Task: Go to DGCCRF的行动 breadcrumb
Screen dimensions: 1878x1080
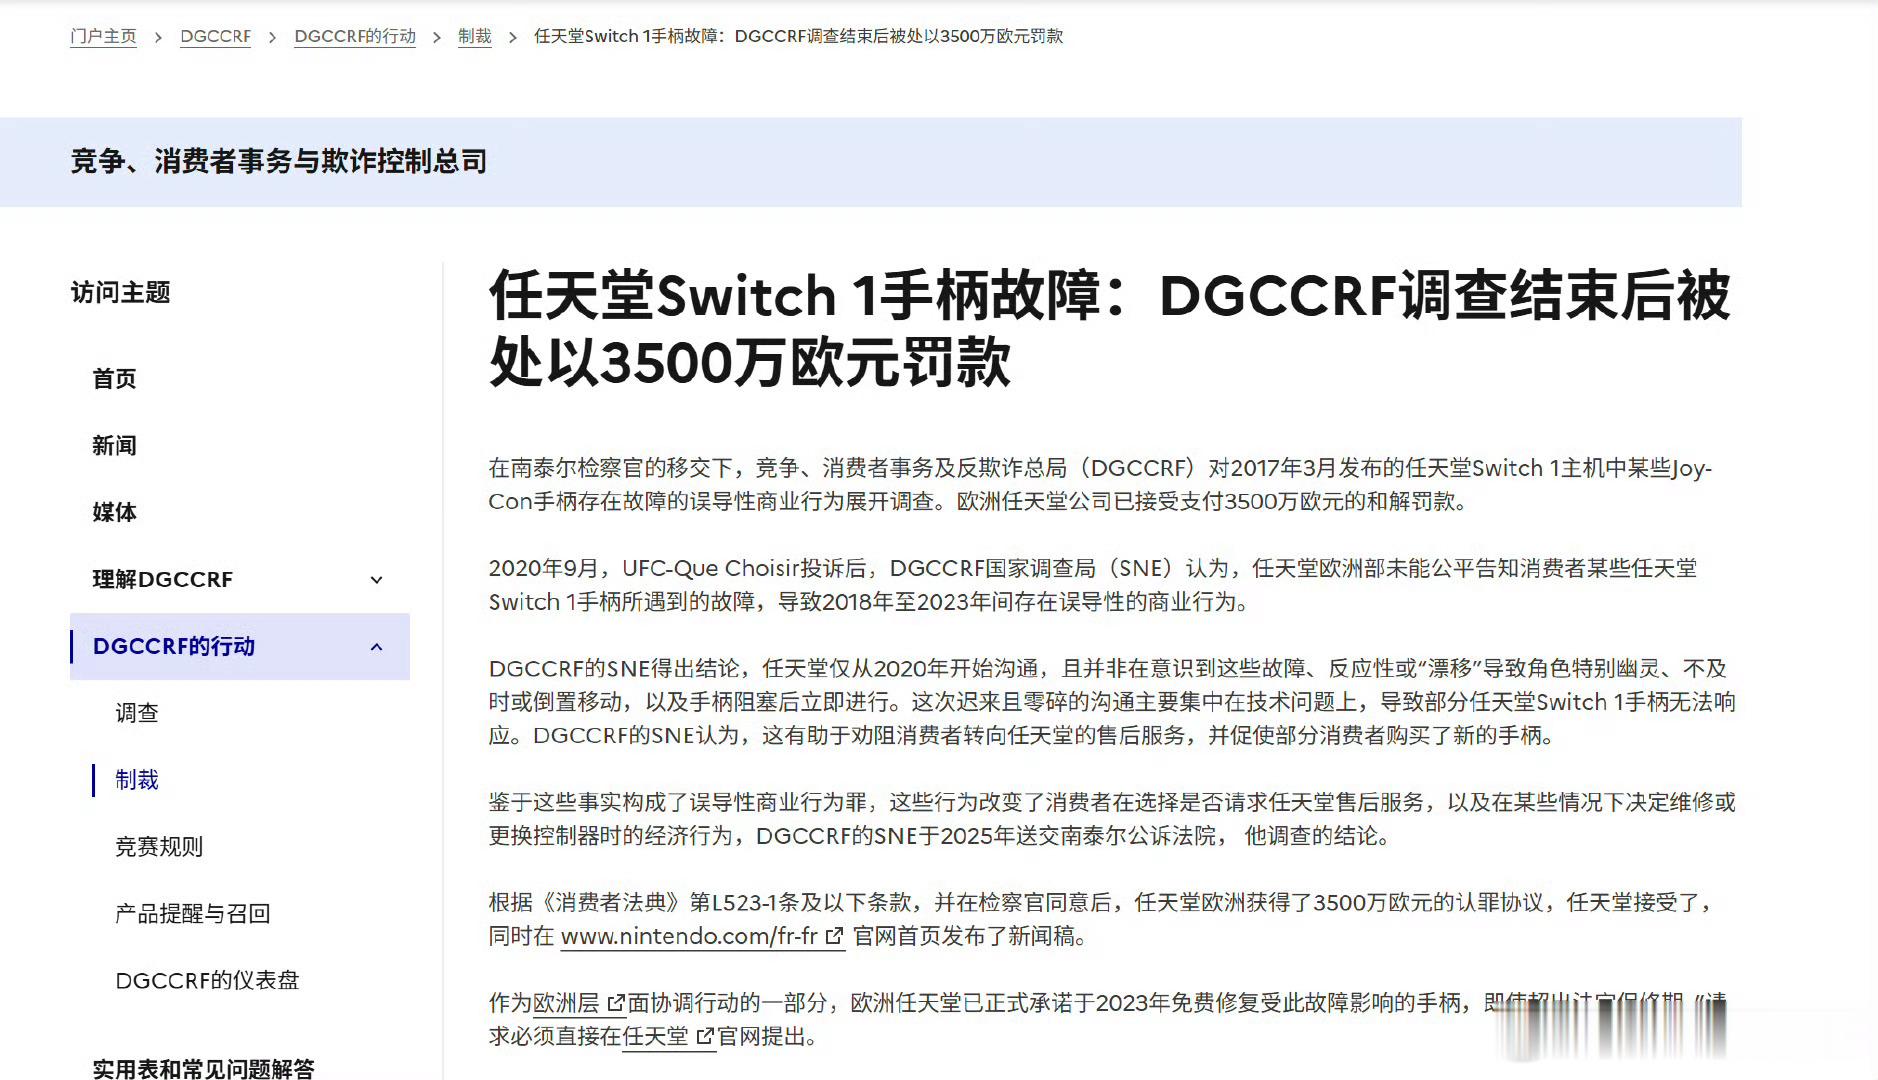Action: [355, 36]
